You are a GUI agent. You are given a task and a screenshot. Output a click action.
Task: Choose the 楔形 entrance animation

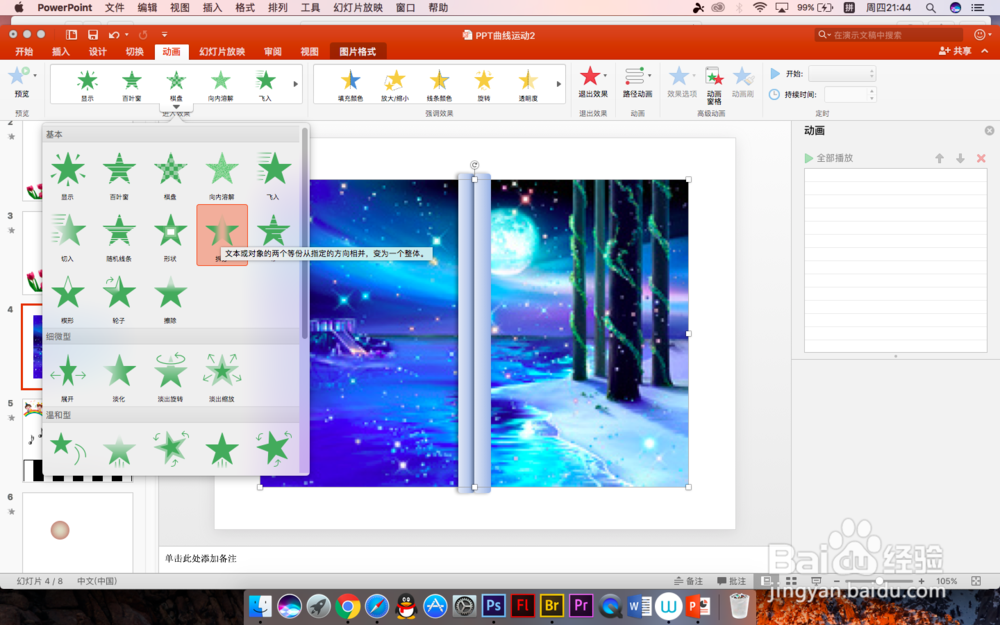coord(68,298)
